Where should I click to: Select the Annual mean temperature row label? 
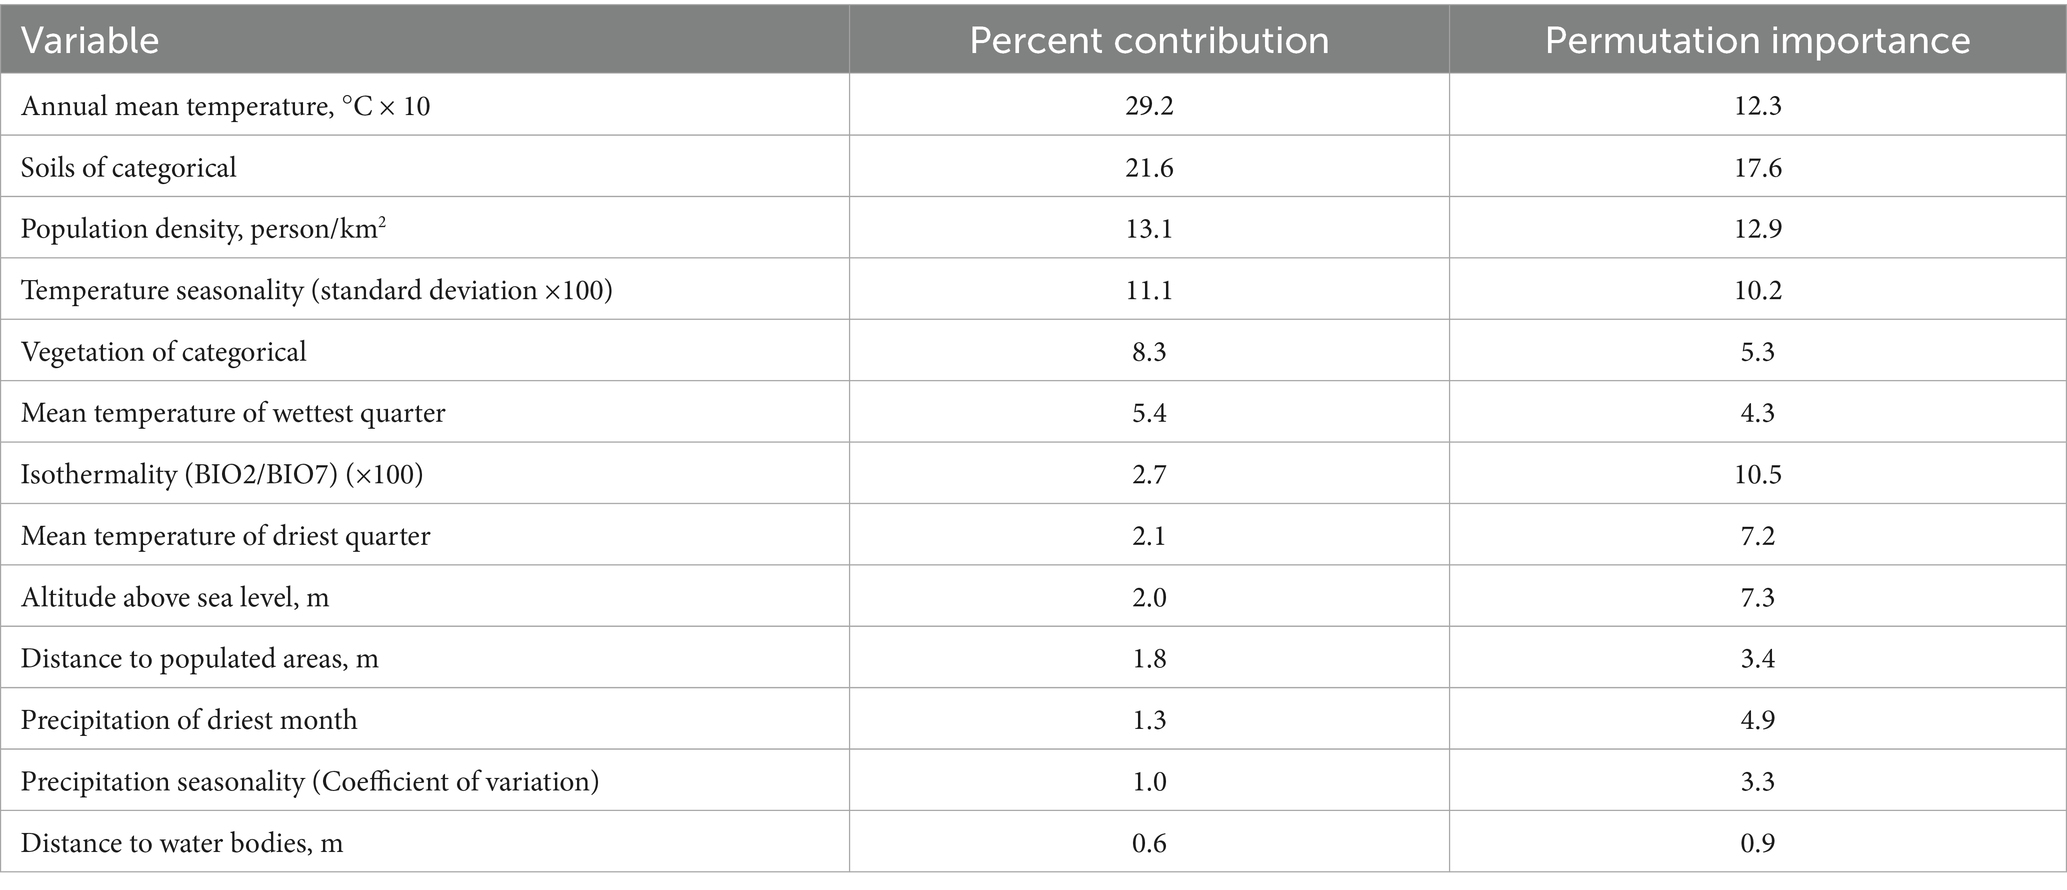click(226, 106)
